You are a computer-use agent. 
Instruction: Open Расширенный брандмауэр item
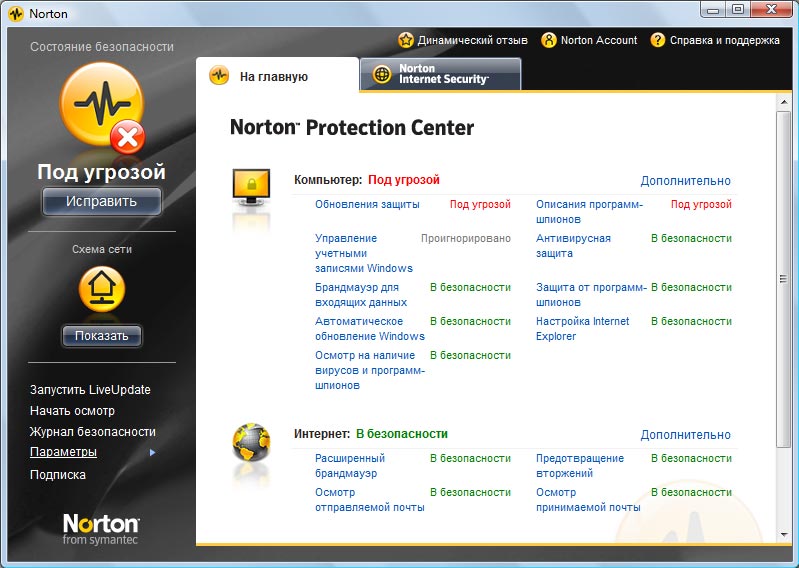coord(350,466)
